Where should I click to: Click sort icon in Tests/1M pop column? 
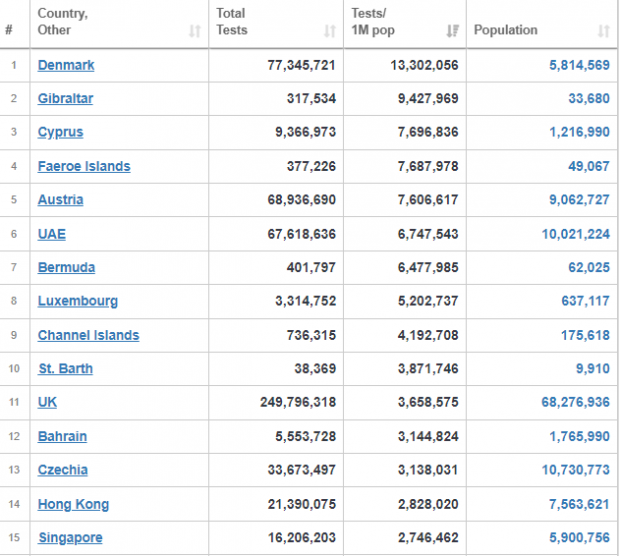coord(453,31)
